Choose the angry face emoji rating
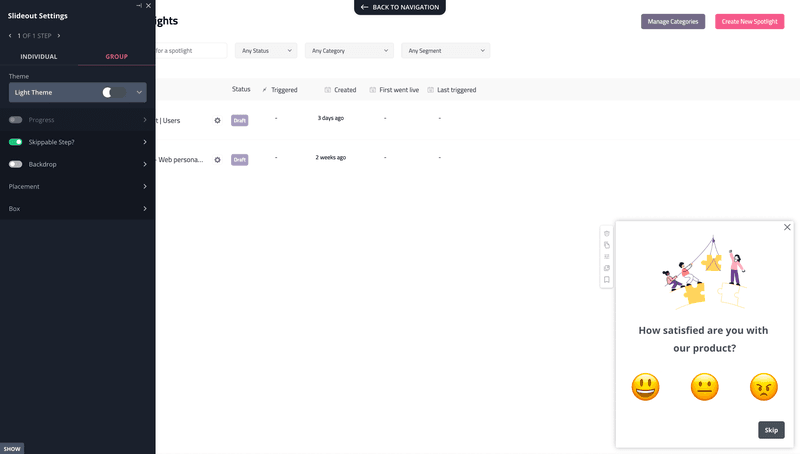800x454 pixels. [x=764, y=387]
